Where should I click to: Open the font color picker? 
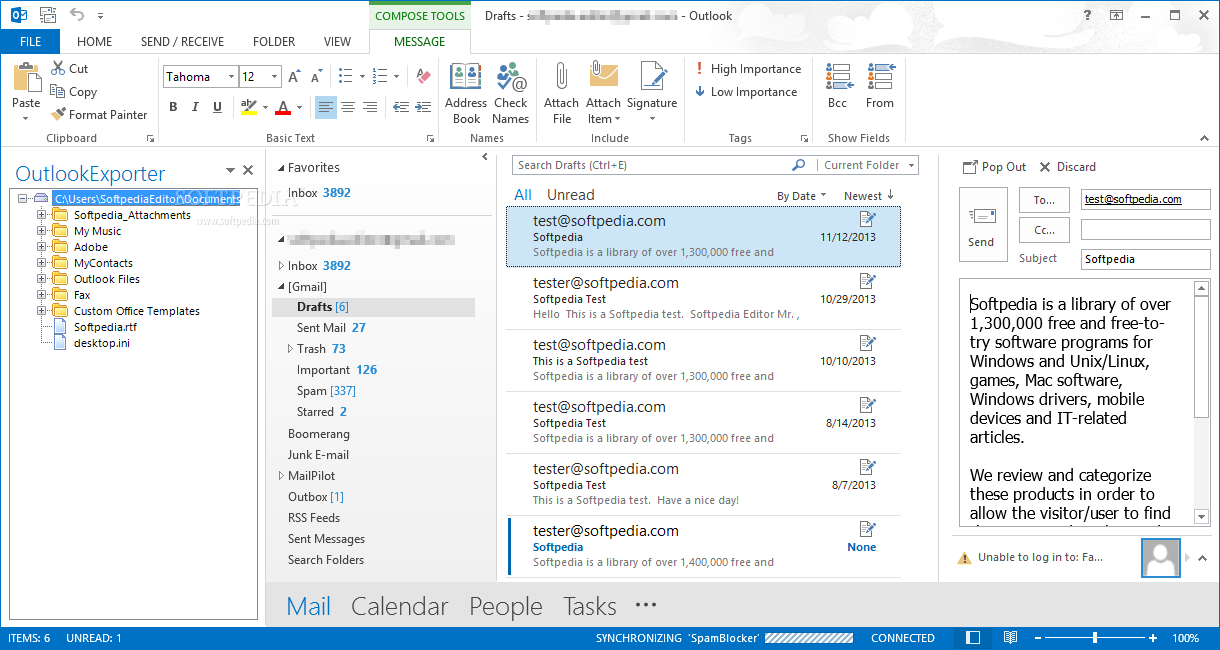click(297, 107)
